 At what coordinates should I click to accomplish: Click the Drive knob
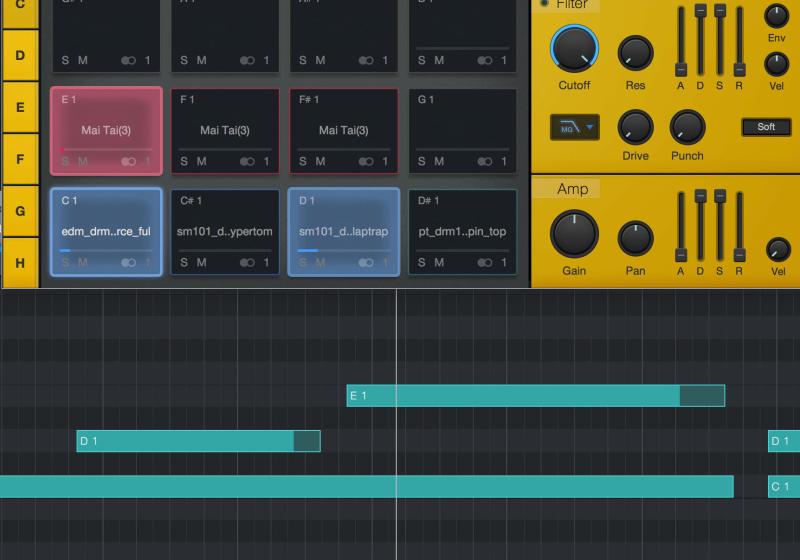click(635, 127)
